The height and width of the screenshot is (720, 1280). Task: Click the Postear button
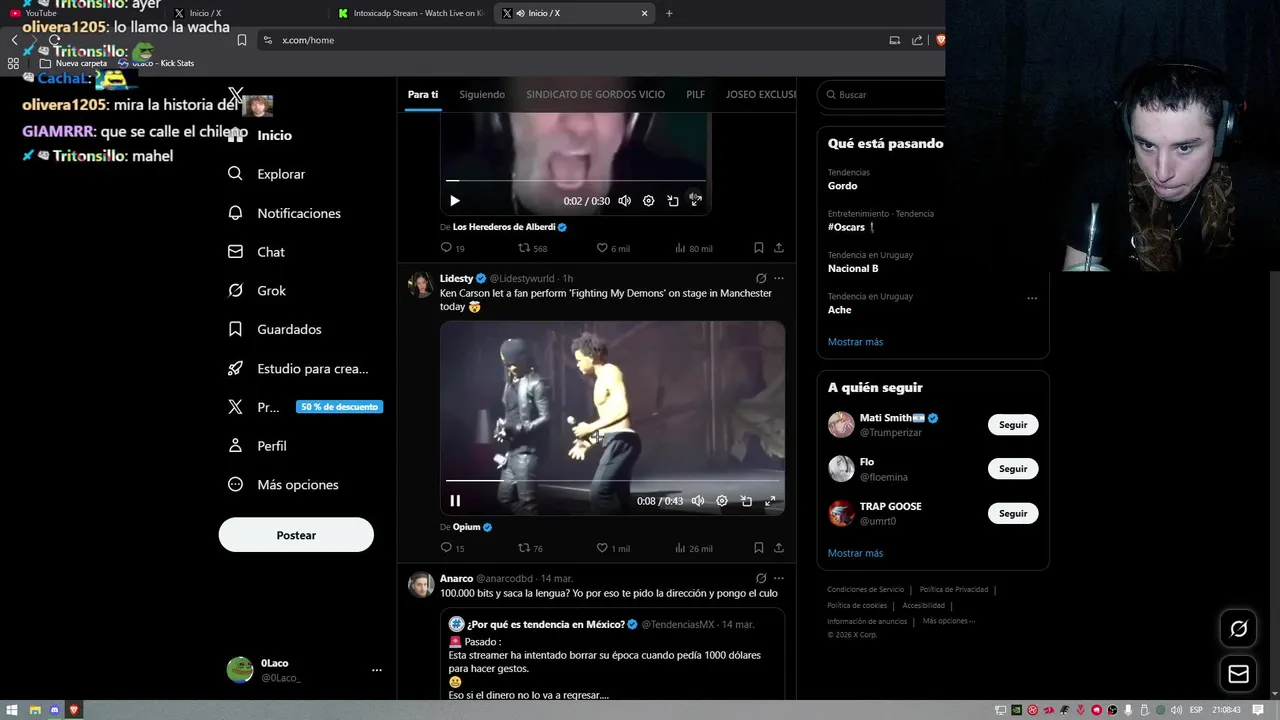click(296, 535)
